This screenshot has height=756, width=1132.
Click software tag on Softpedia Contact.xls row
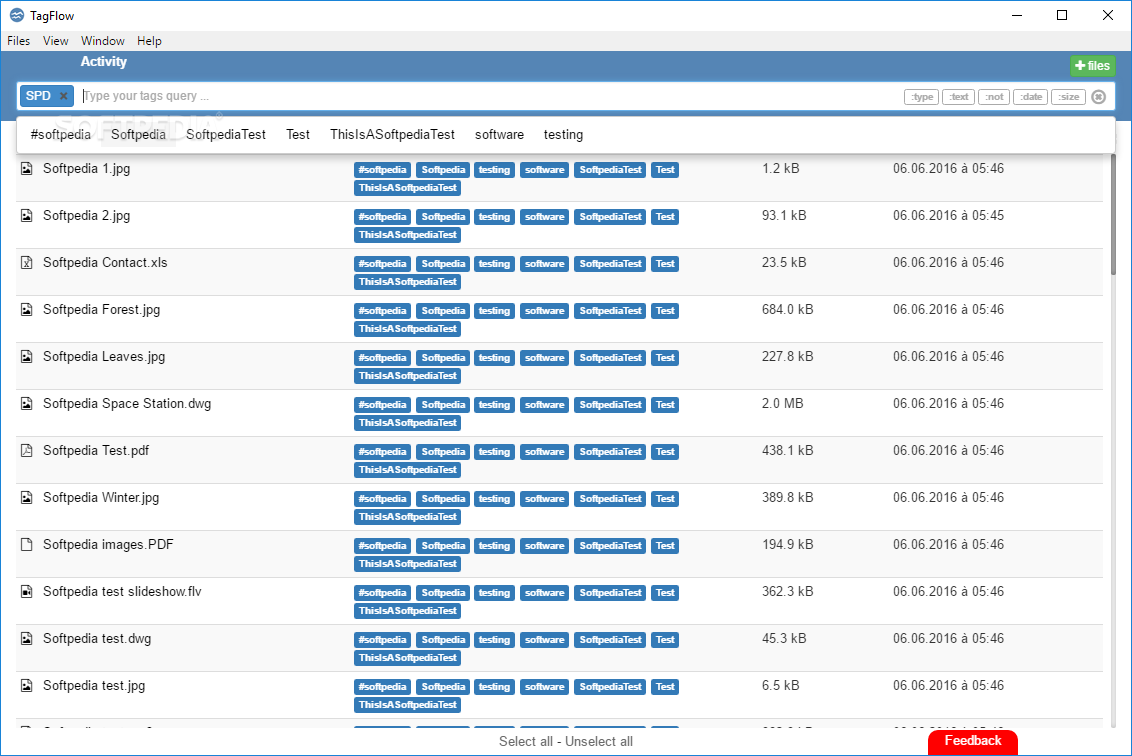[544, 264]
